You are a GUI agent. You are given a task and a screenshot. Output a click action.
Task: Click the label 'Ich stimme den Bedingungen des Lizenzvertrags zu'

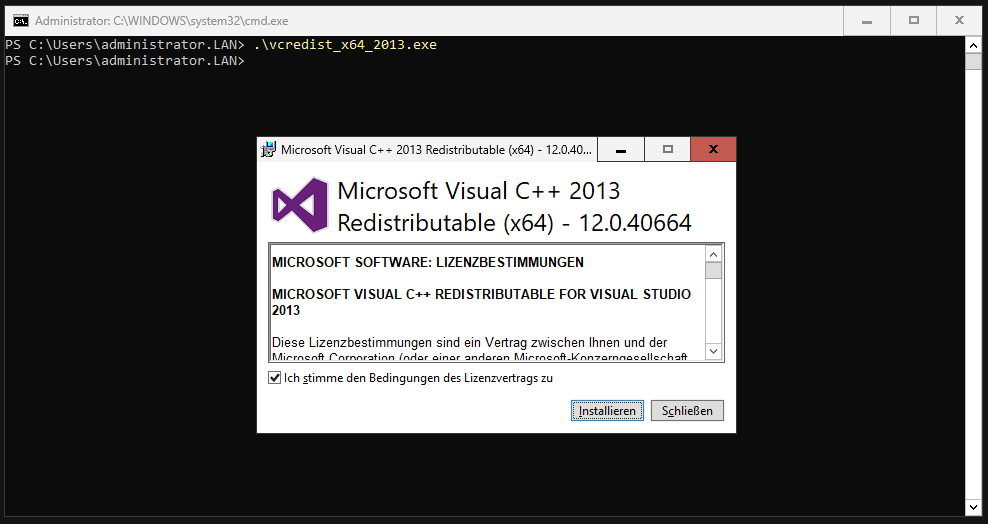[x=418, y=378]
